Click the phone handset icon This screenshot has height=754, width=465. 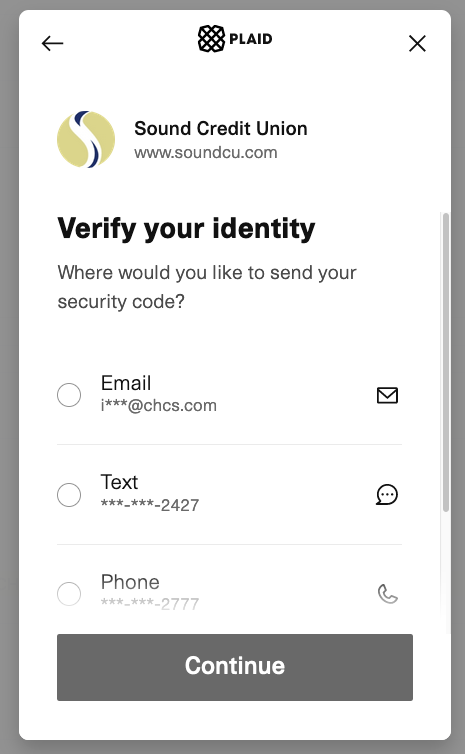coord(388,594)
